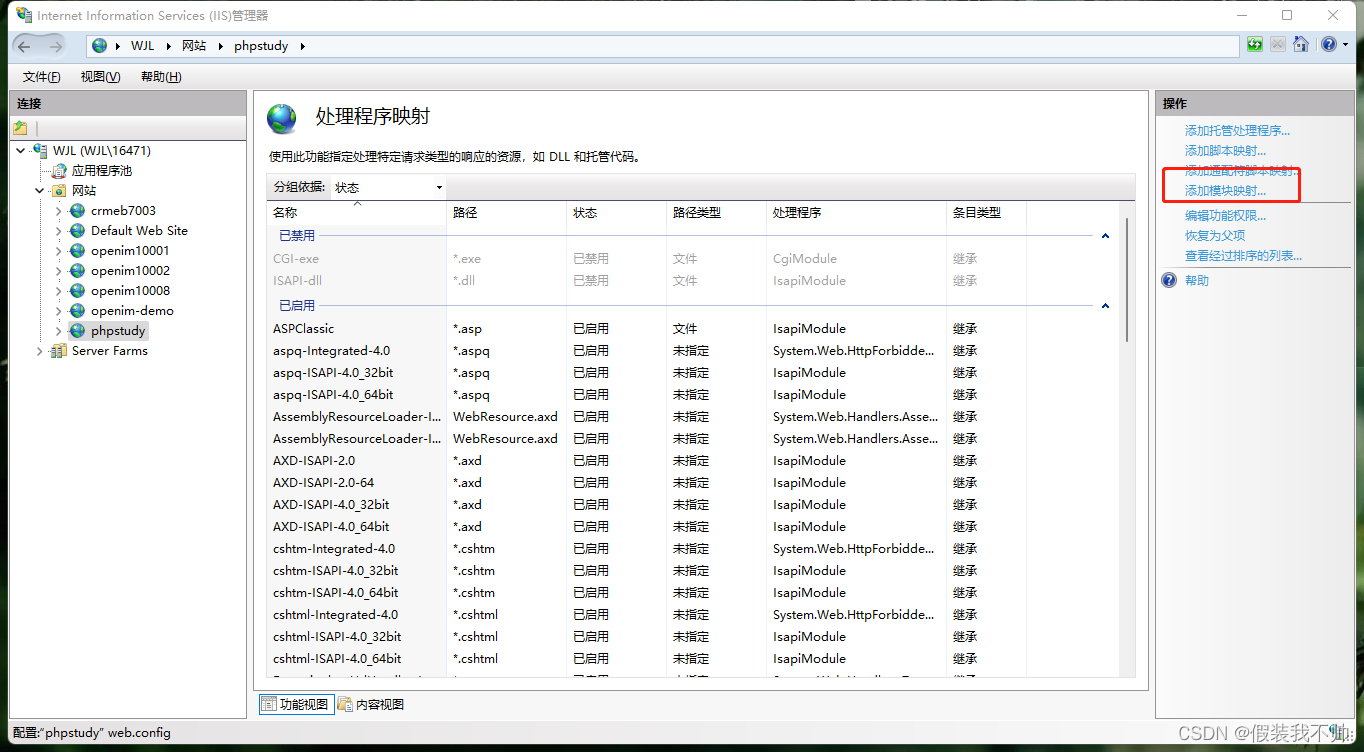Switch to 功能视图 tab
1364x752 pixels.
pos(295,704)
